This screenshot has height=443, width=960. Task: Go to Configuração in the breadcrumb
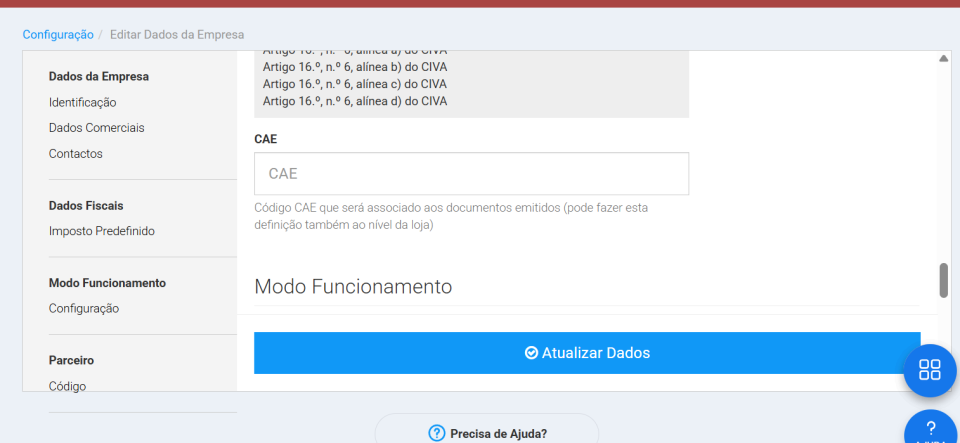point(58,34)
